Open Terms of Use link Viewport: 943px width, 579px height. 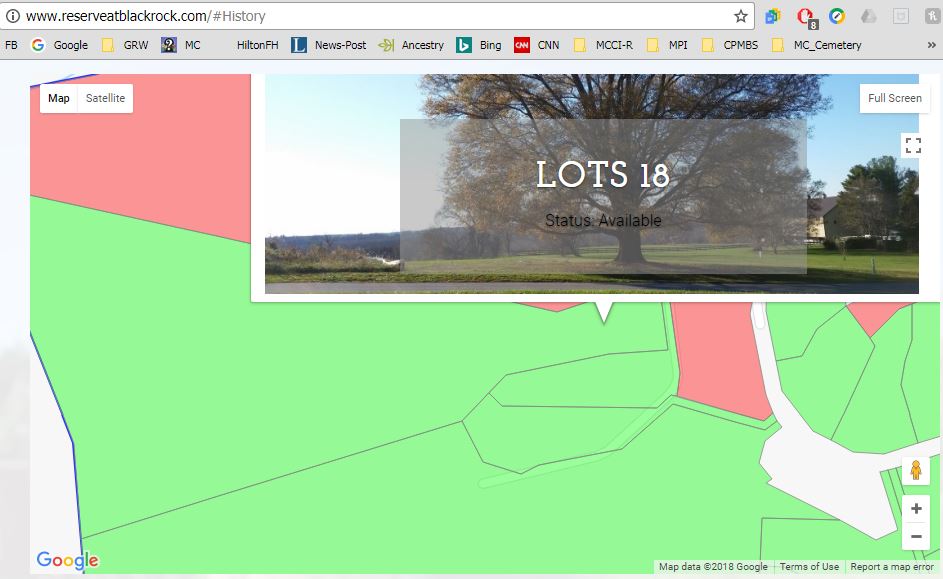tap(809, 566)
